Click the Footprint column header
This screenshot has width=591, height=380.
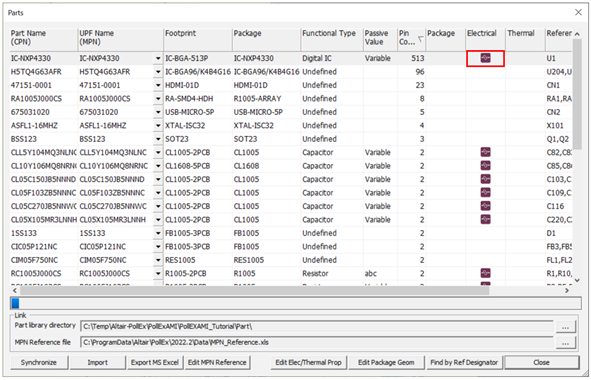click(198, 38)
